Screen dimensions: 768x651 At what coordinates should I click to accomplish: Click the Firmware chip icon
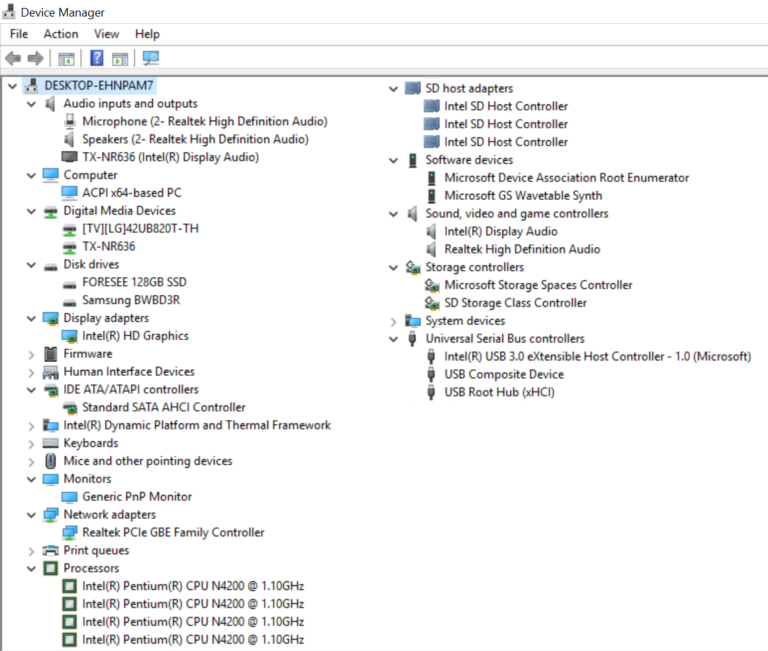[50, 354]
